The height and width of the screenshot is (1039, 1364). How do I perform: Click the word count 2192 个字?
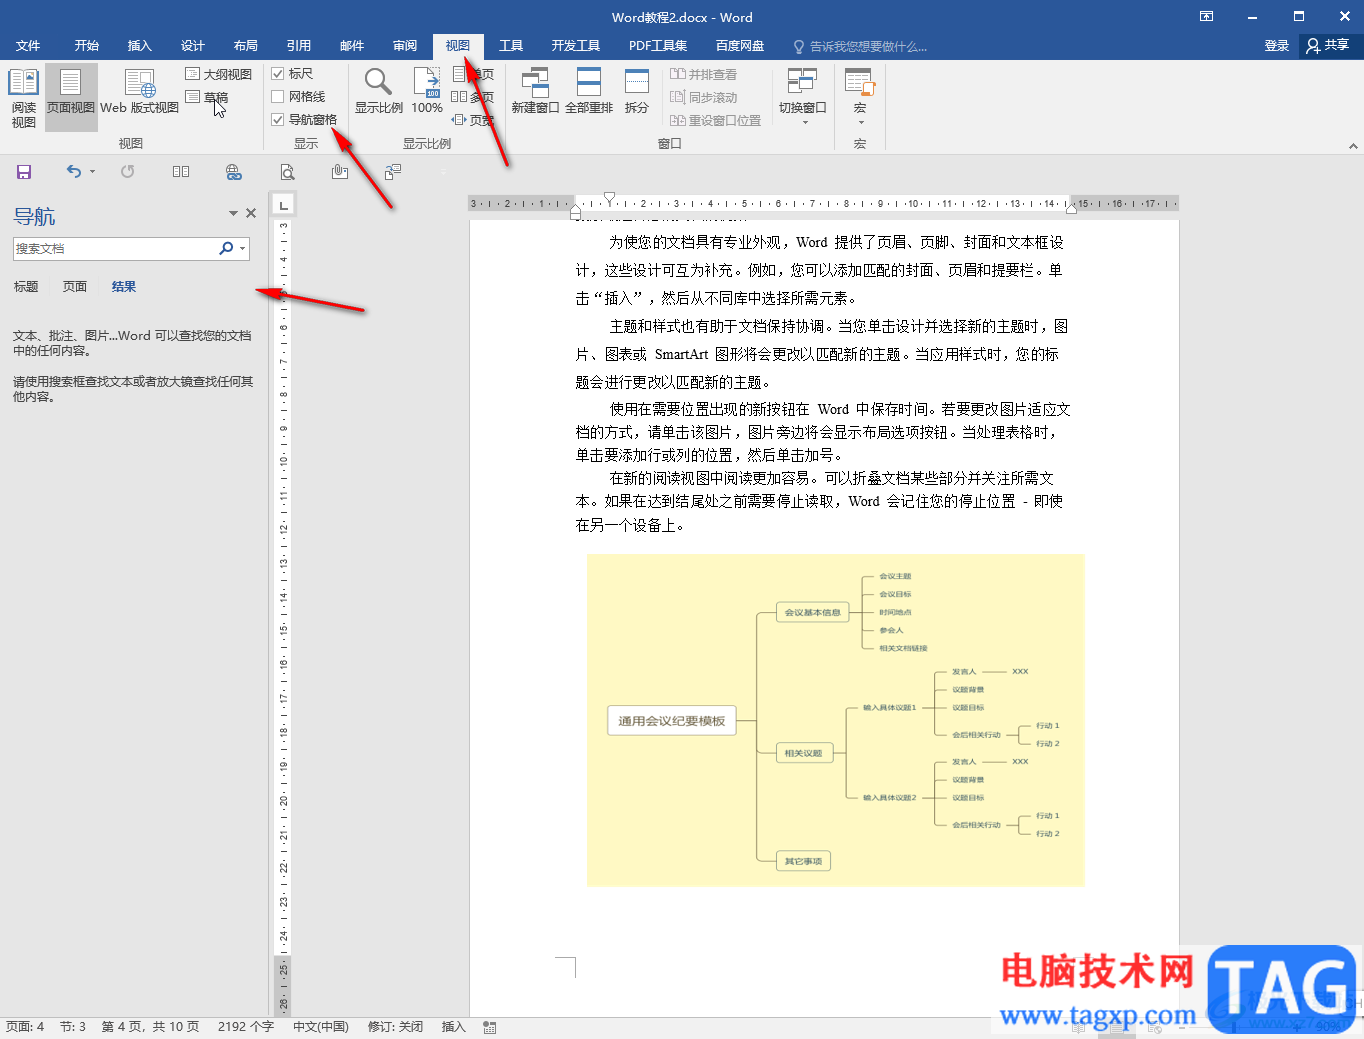coord(246,1027)
